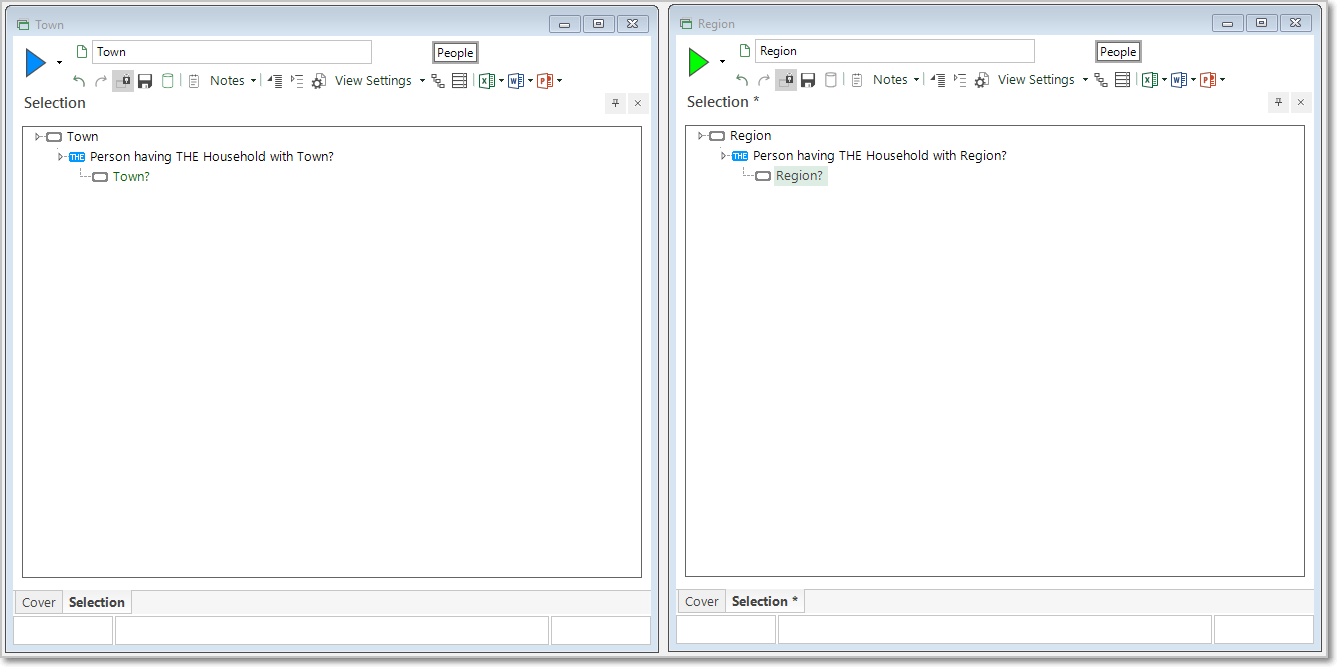Select the Town? leaf tree item
The image size is (1337, 667).
[x=131, y=177]
